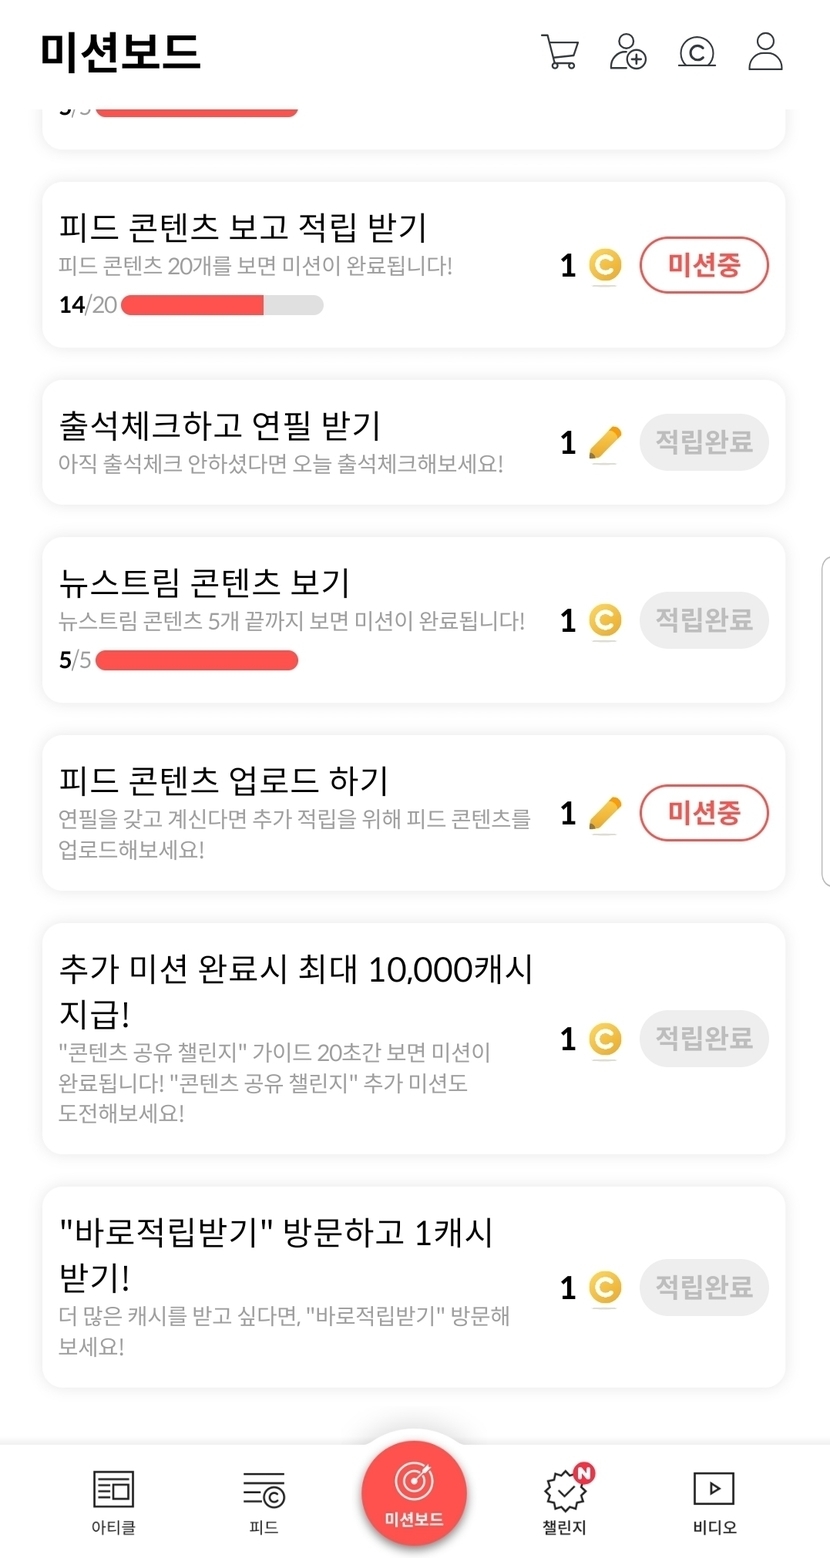This screenshot has height=1558, width=830.
Task: Tap the pencil icon in 출석체크하고 연필 받기
Action: coord(604,442)
